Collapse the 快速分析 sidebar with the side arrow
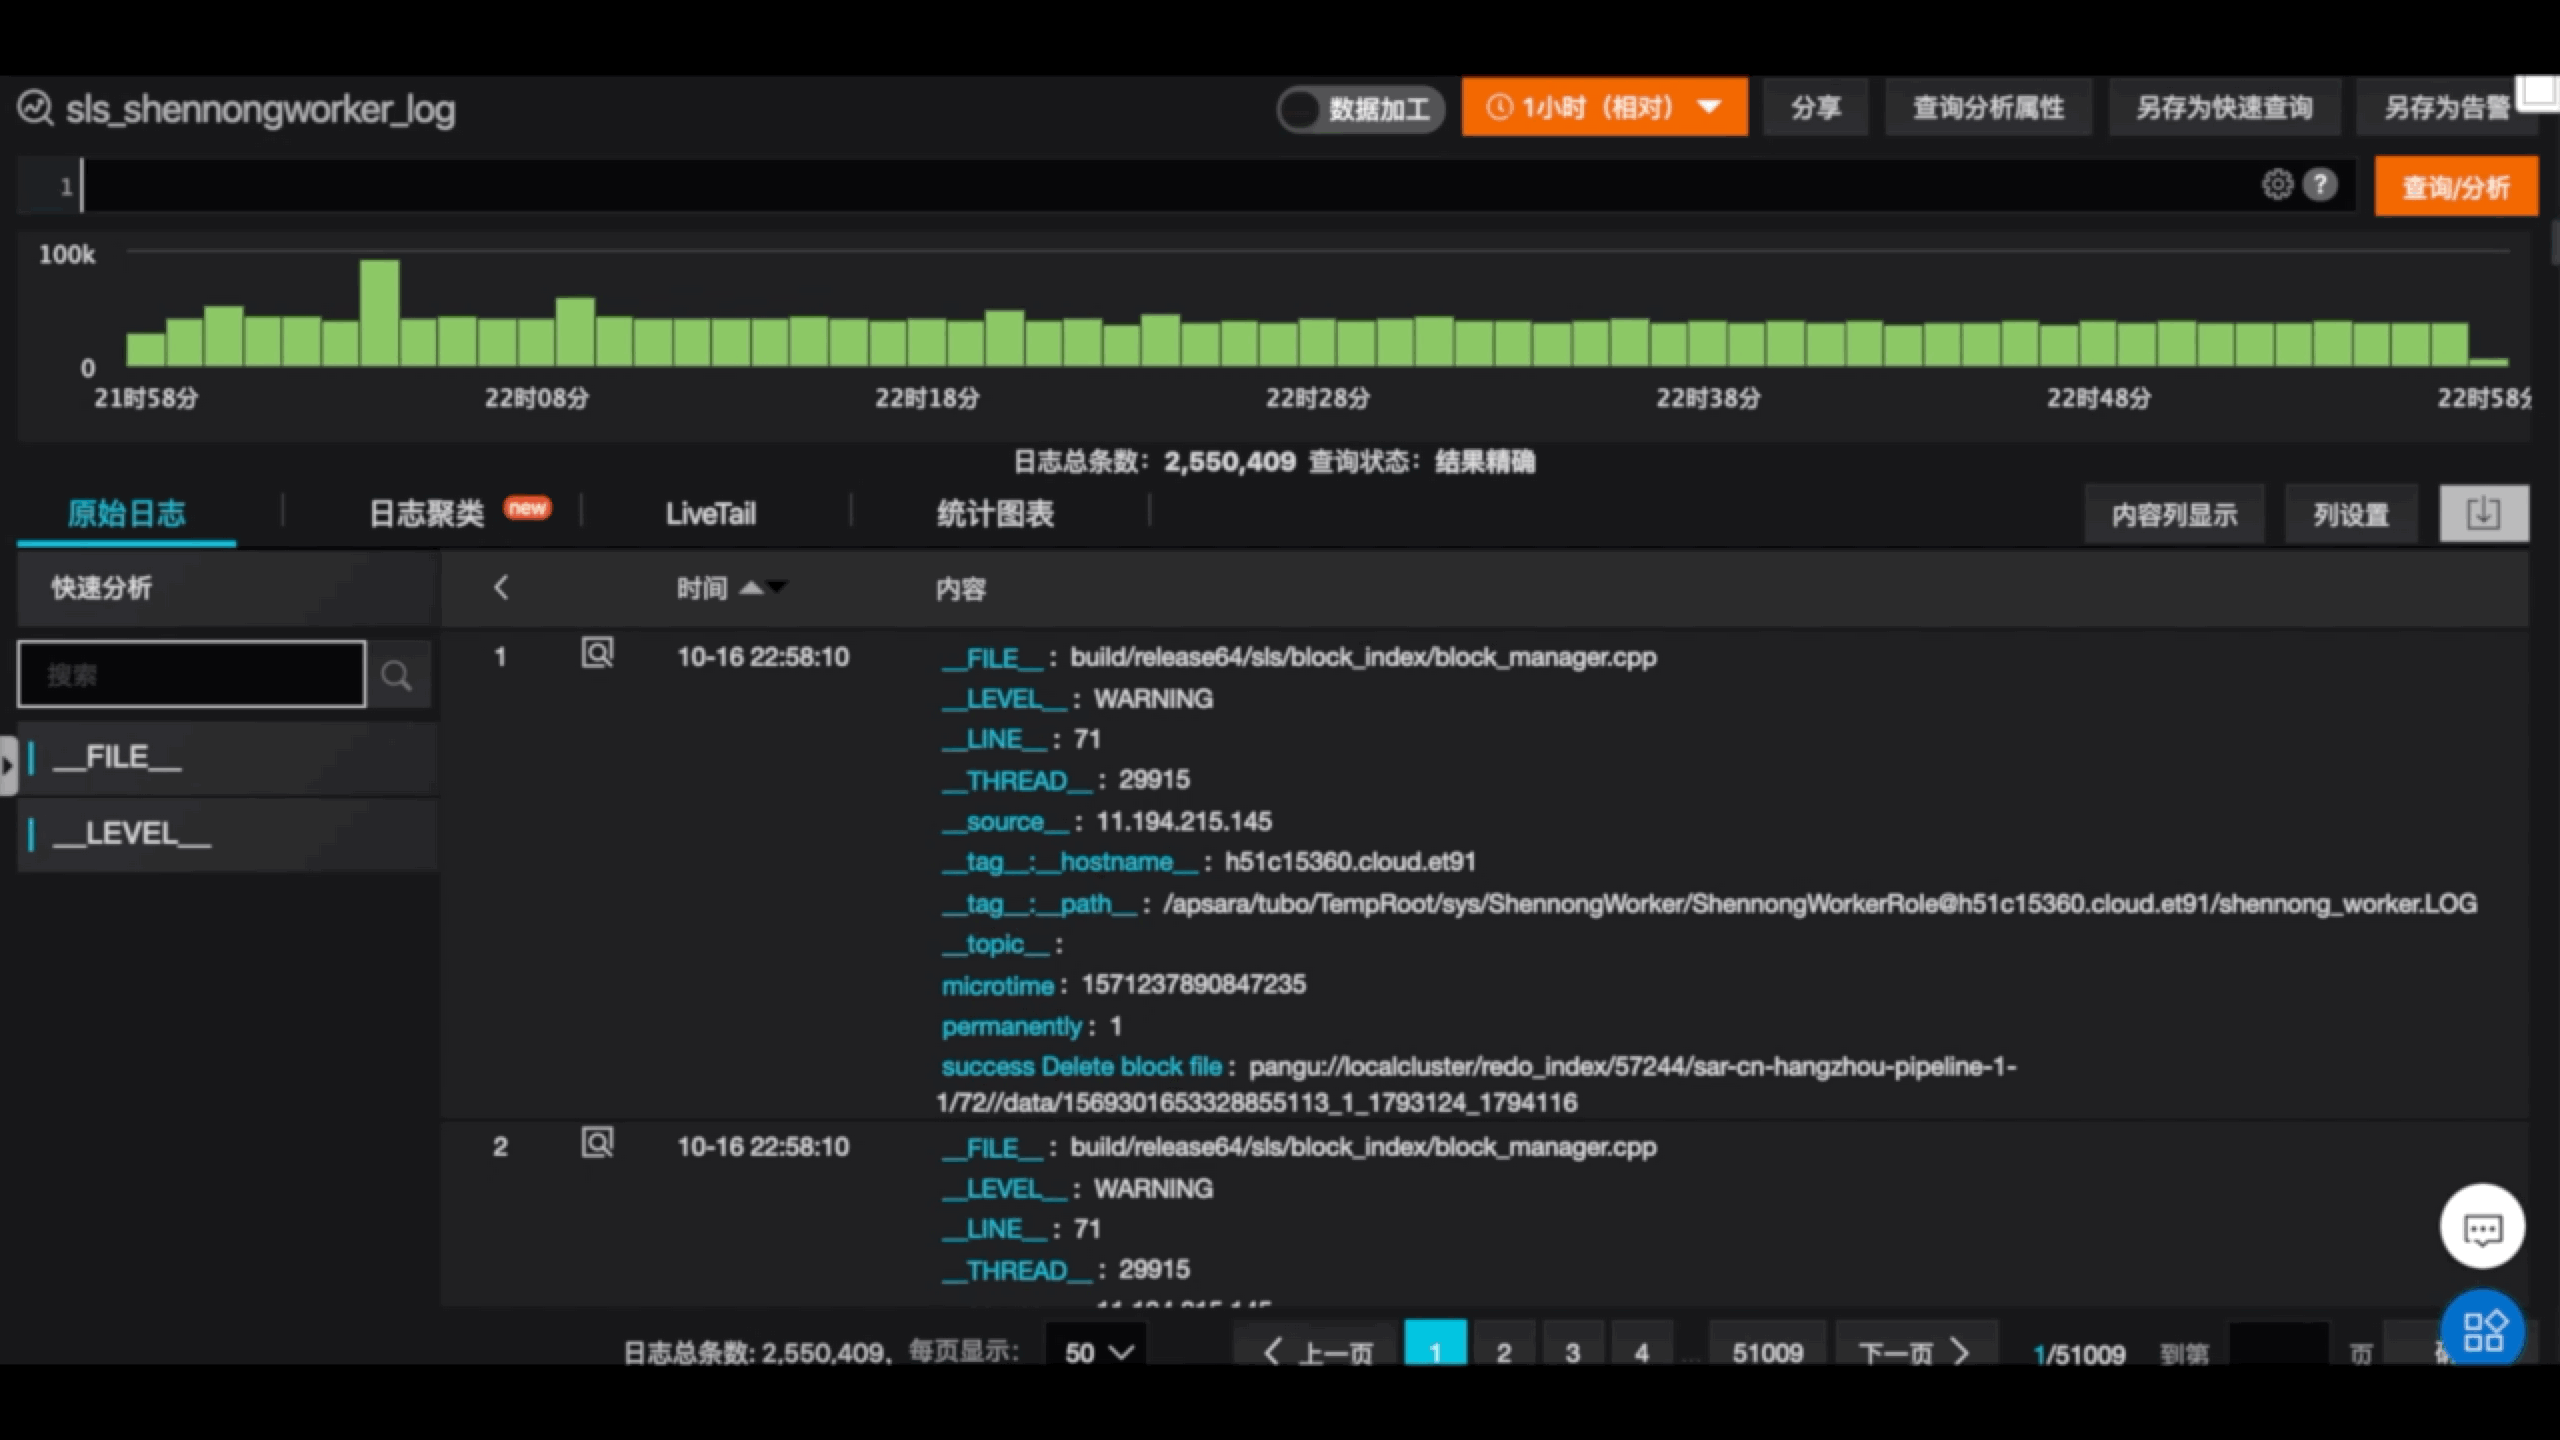Screen dimensions: 2560x1440 (8, 765)
